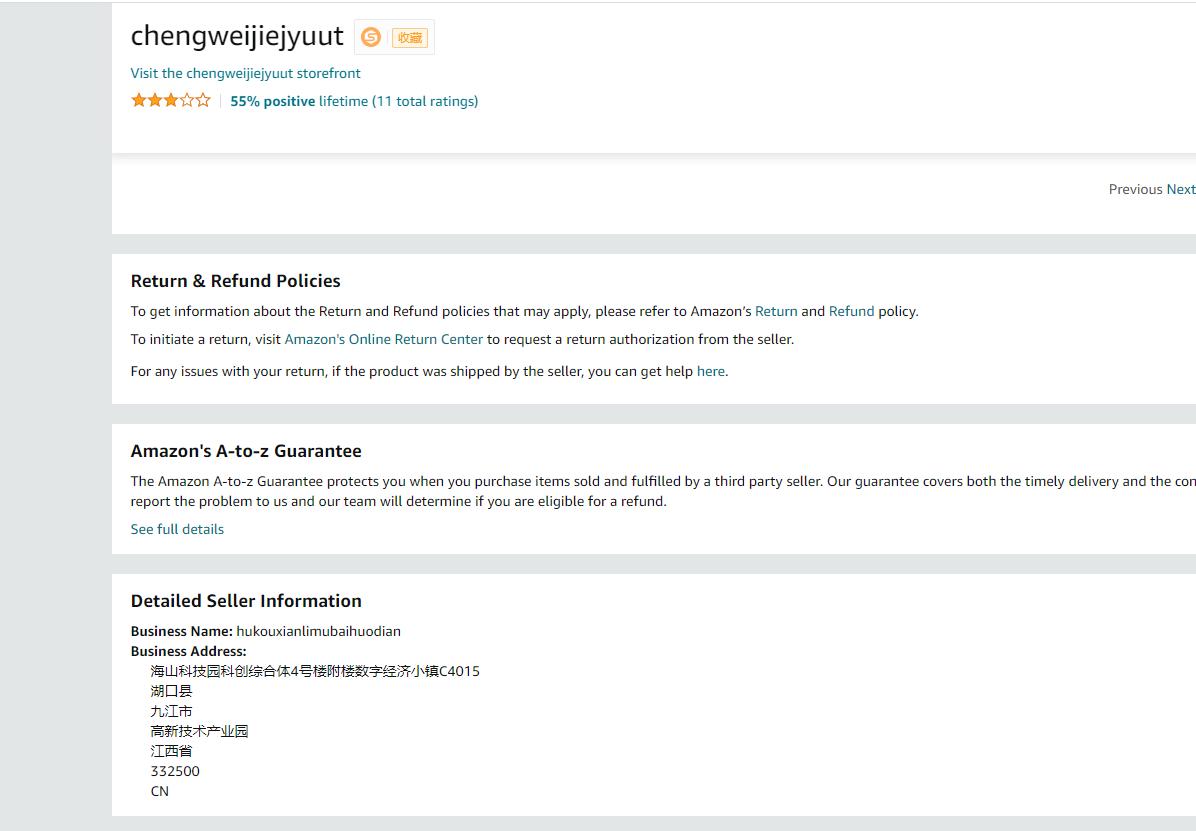This screenshot has width=1196, height=831.
Task: Click the Amazon's A-to-z Guarantee heading
Action: pos(246,451)
